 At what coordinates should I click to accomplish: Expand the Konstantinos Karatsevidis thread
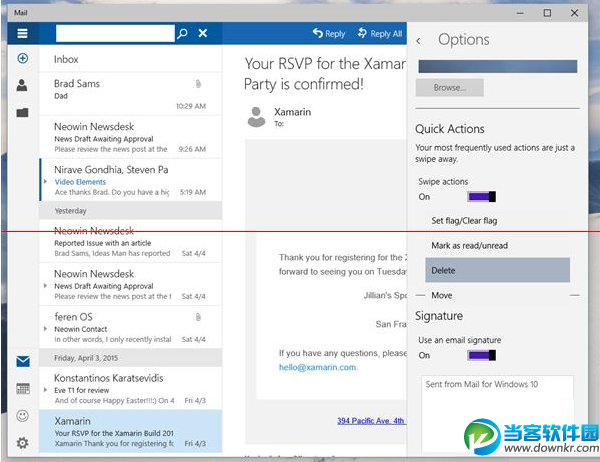pos(45,390)
